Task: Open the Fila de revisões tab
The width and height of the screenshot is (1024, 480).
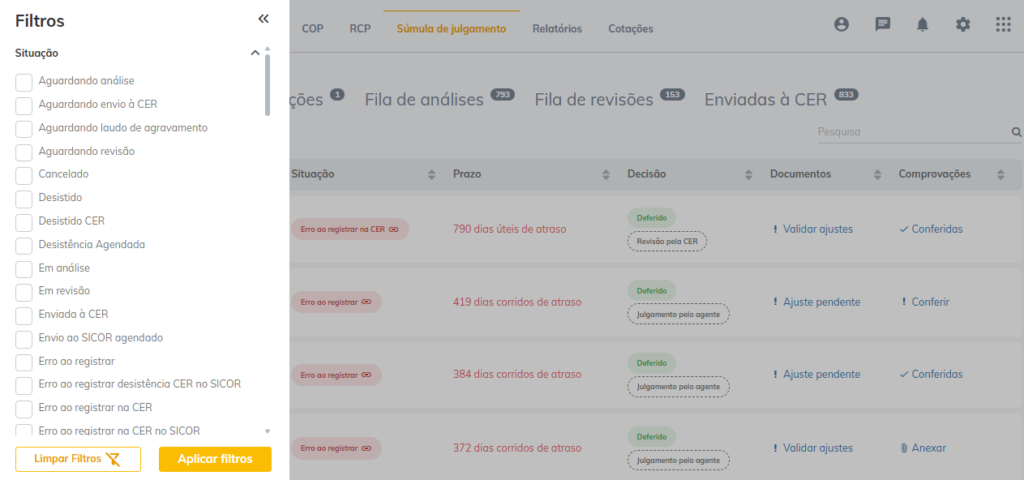Action: tap(594, 100)
